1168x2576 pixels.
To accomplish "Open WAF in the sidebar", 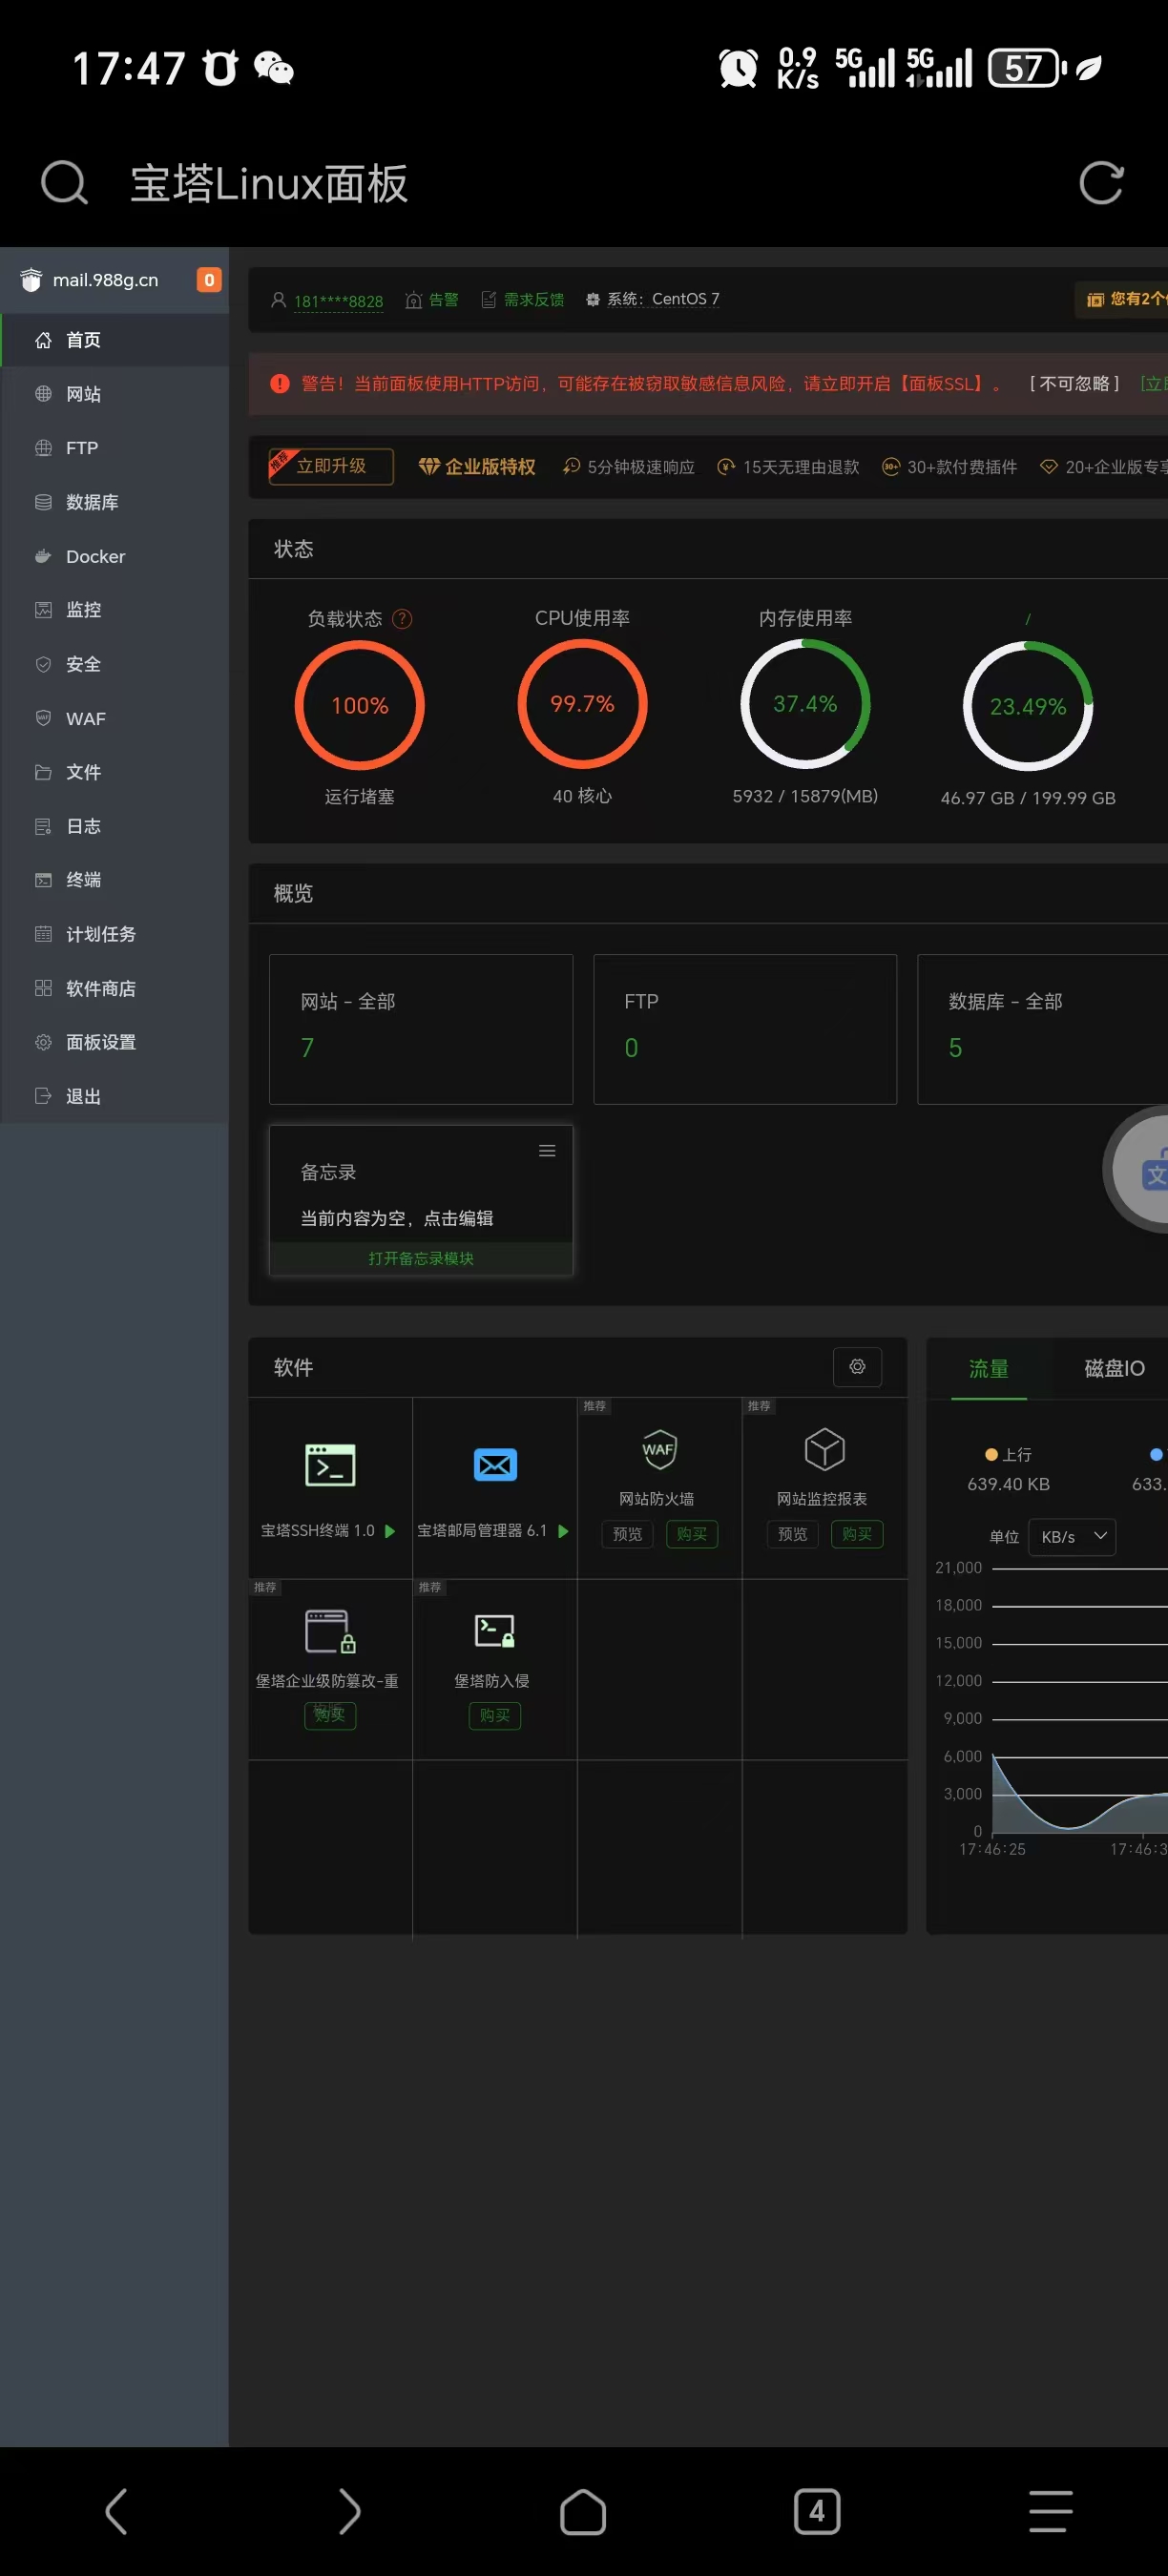I will [x=115, y=718].
